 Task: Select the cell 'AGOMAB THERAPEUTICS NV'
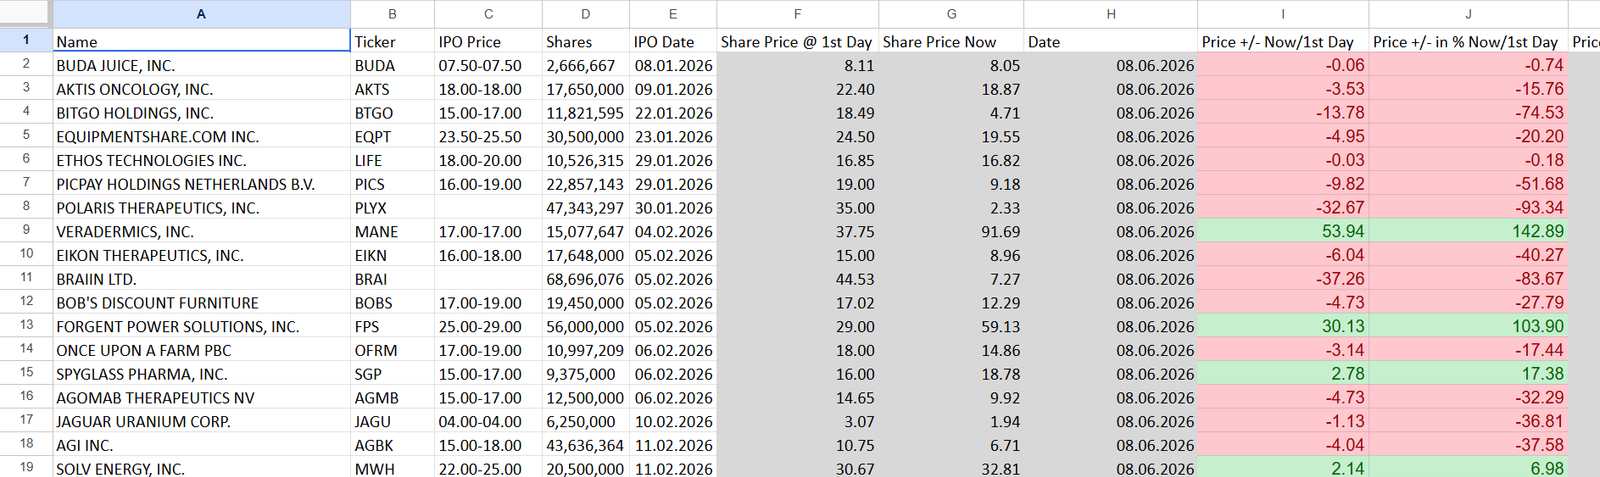[201, 398]
